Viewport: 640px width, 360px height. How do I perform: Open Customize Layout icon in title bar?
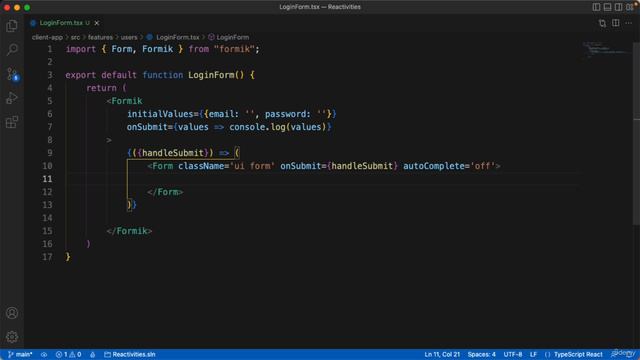630,7
